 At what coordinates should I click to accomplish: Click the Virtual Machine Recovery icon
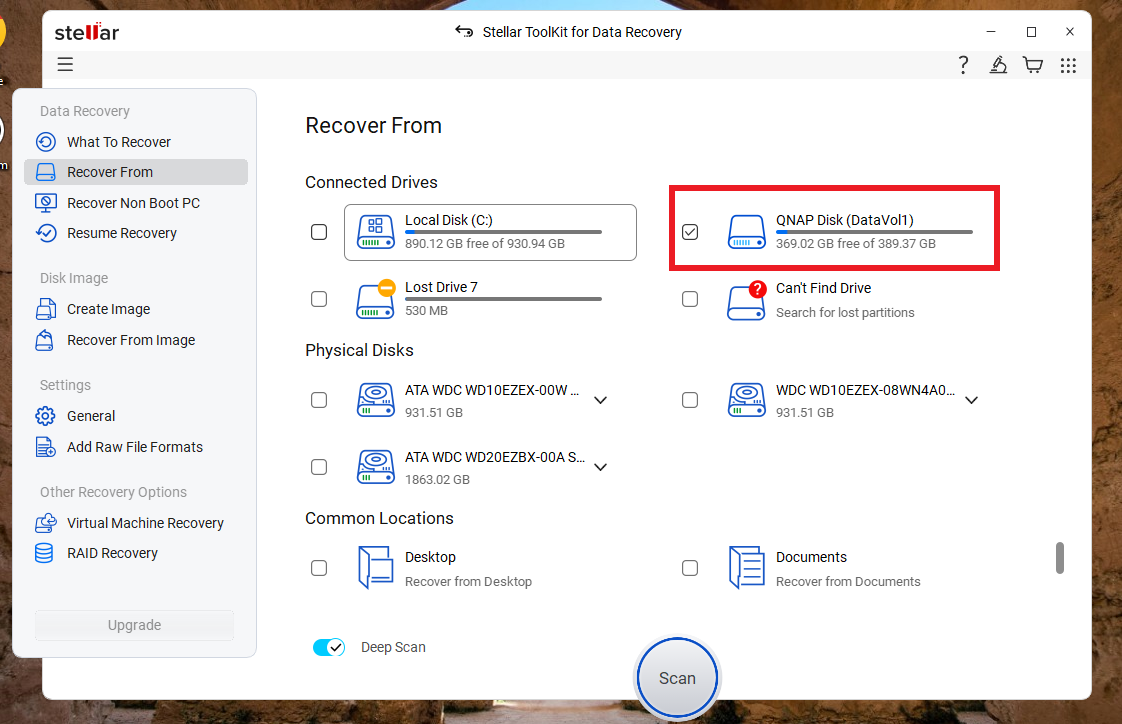coord(46,523)
